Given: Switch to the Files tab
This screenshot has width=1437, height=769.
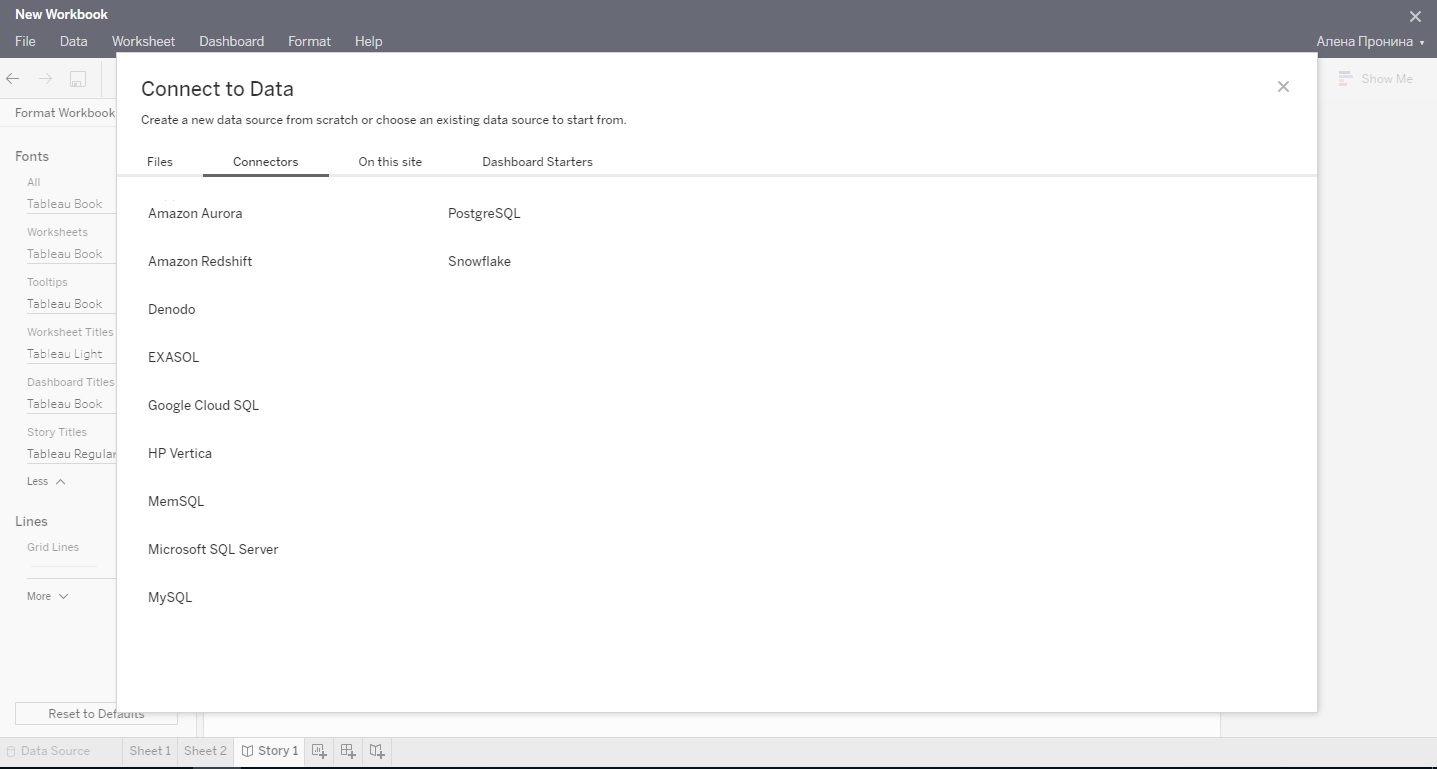Looking at the screenshot, I should [159, 161].
